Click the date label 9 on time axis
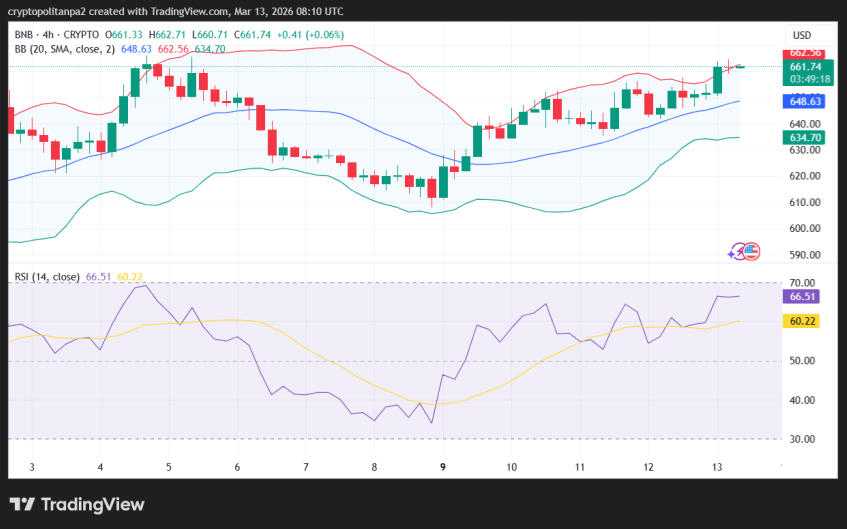The image size is (847, 529). [x=442, y=467]
